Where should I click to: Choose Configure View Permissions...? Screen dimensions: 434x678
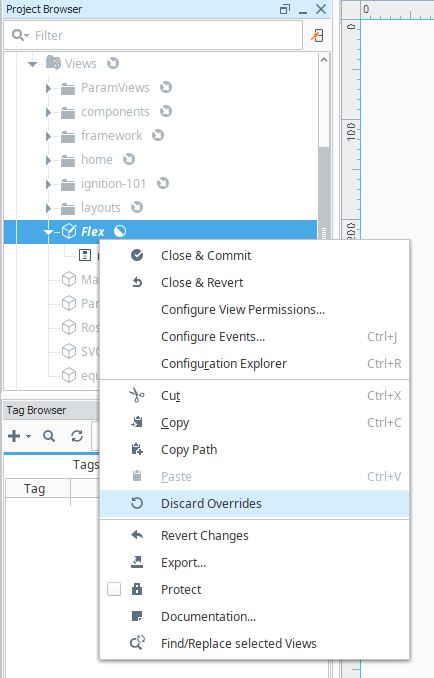243,310
